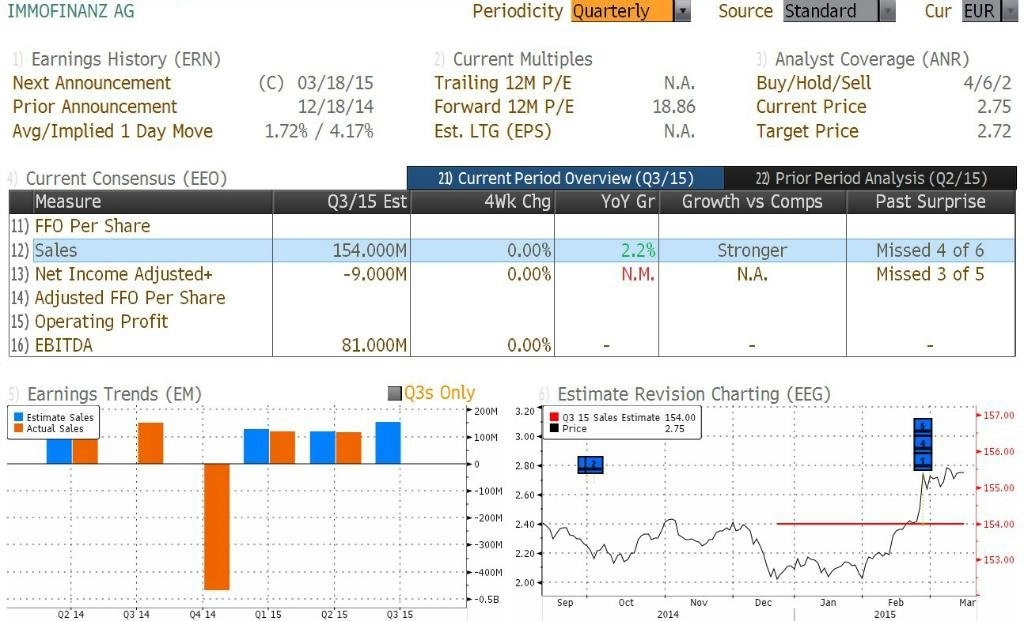1024x621 pixels.
Task: Click the Avg/Implied 1 Day Move value
Action: (319, 131)
